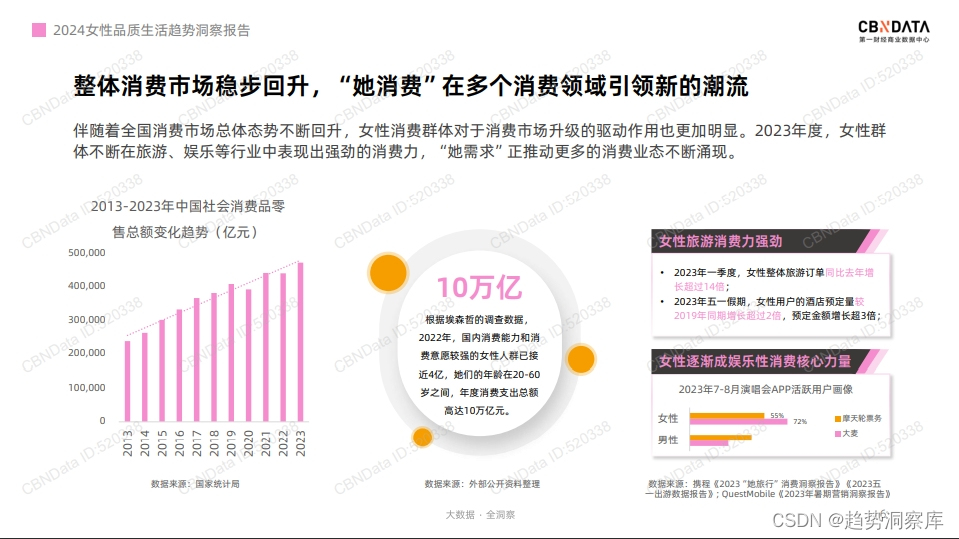Screen dimensions: 959x539
Task: Click the 女性逐渐成娱乐性消费核心力量 banner
Action: coord(769,361)
